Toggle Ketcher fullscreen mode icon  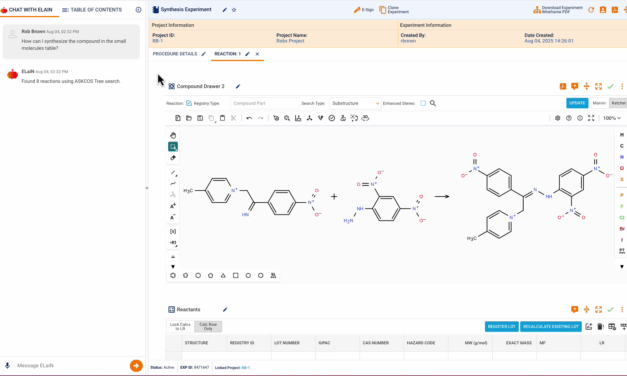[591, 118]
